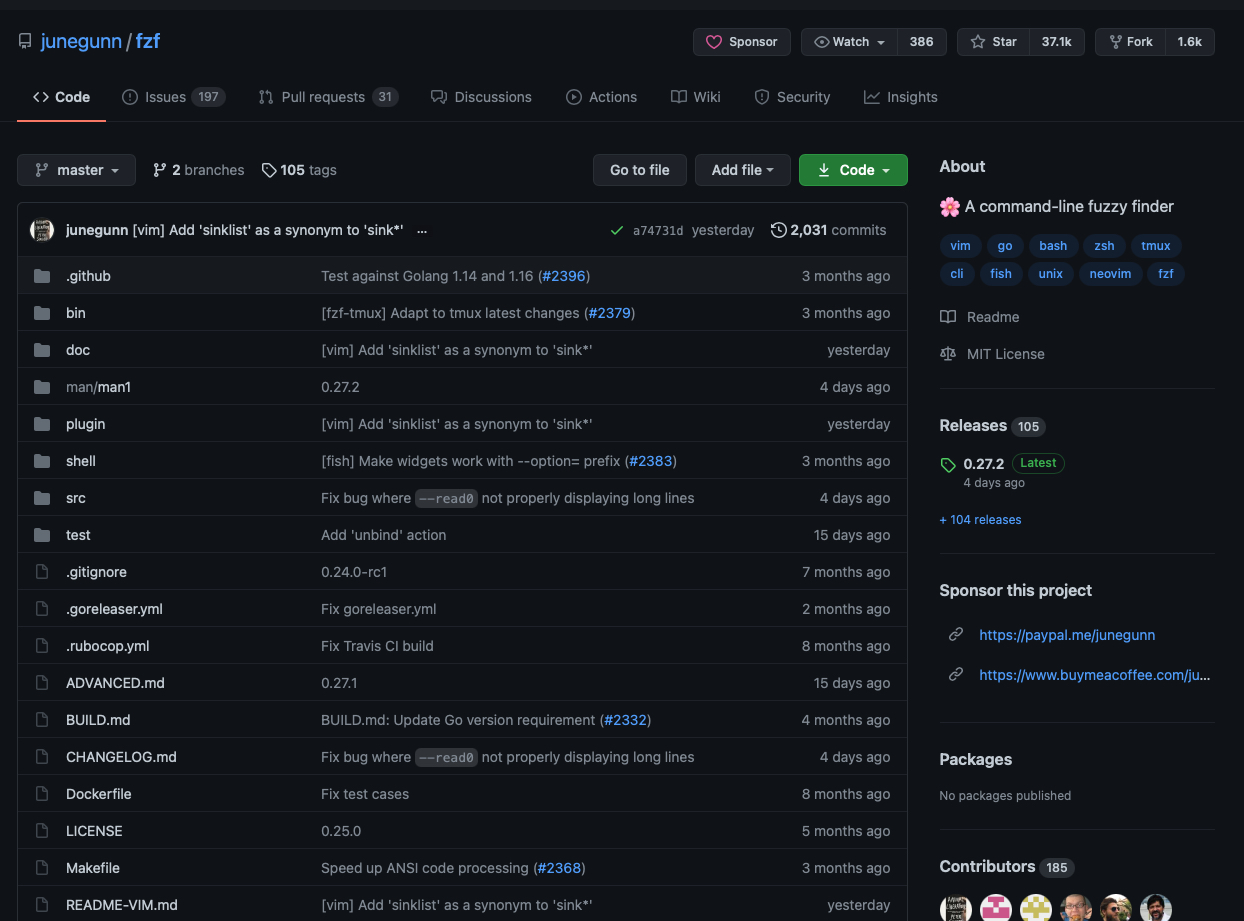Open the LICENSE file
Image resolution: width=1244 pixels, height=921 pixels.
tap(94, 831)
